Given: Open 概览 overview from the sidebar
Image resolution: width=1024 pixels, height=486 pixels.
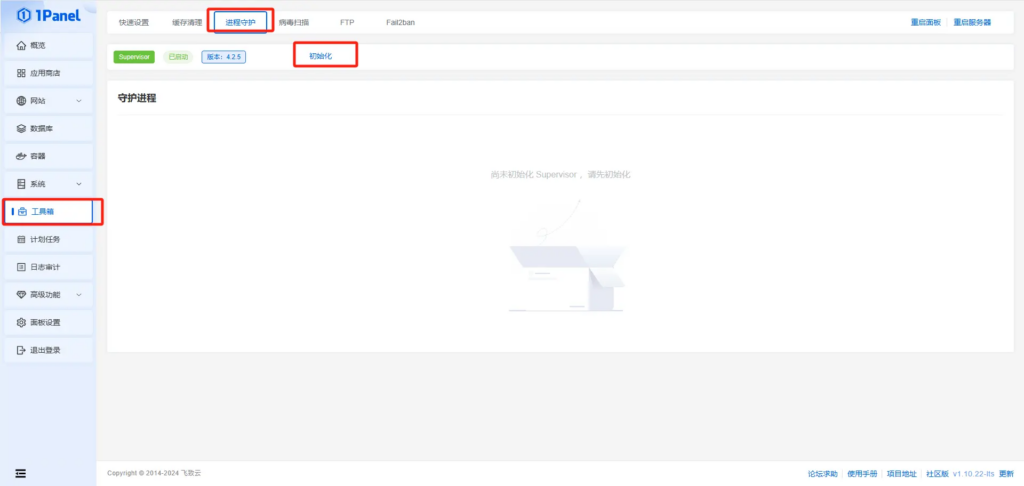Looking at the screenshot, I should 38,45.
